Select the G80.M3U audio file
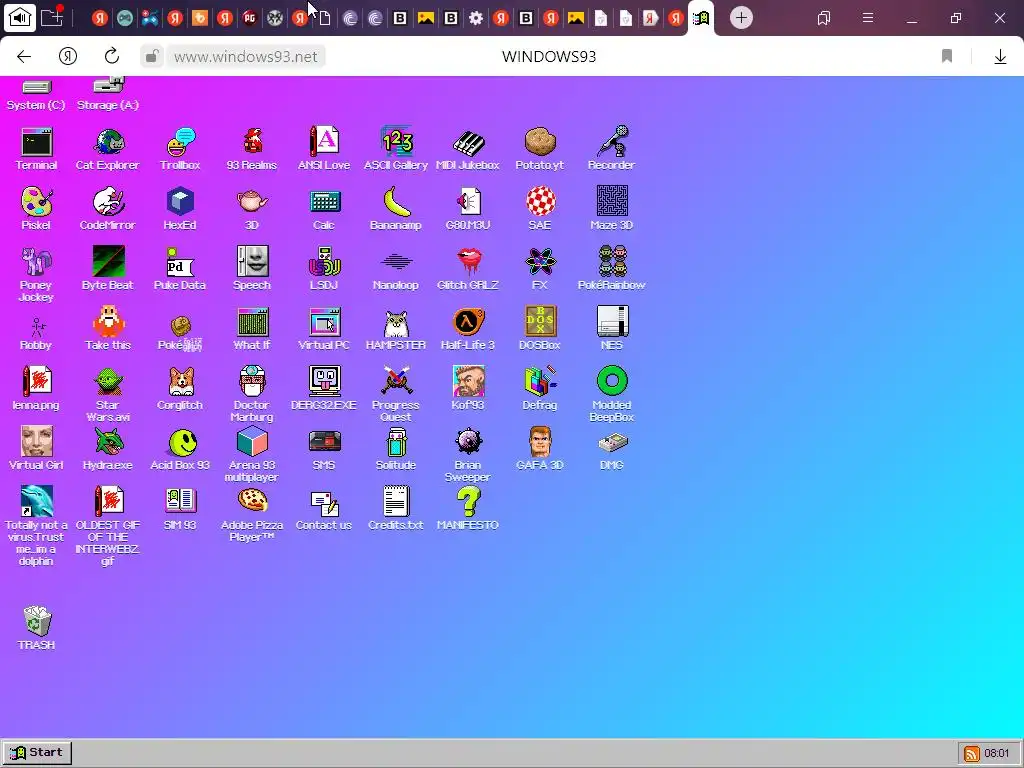Viewport: 1024px width, 768px height. (x=468, y=209)
